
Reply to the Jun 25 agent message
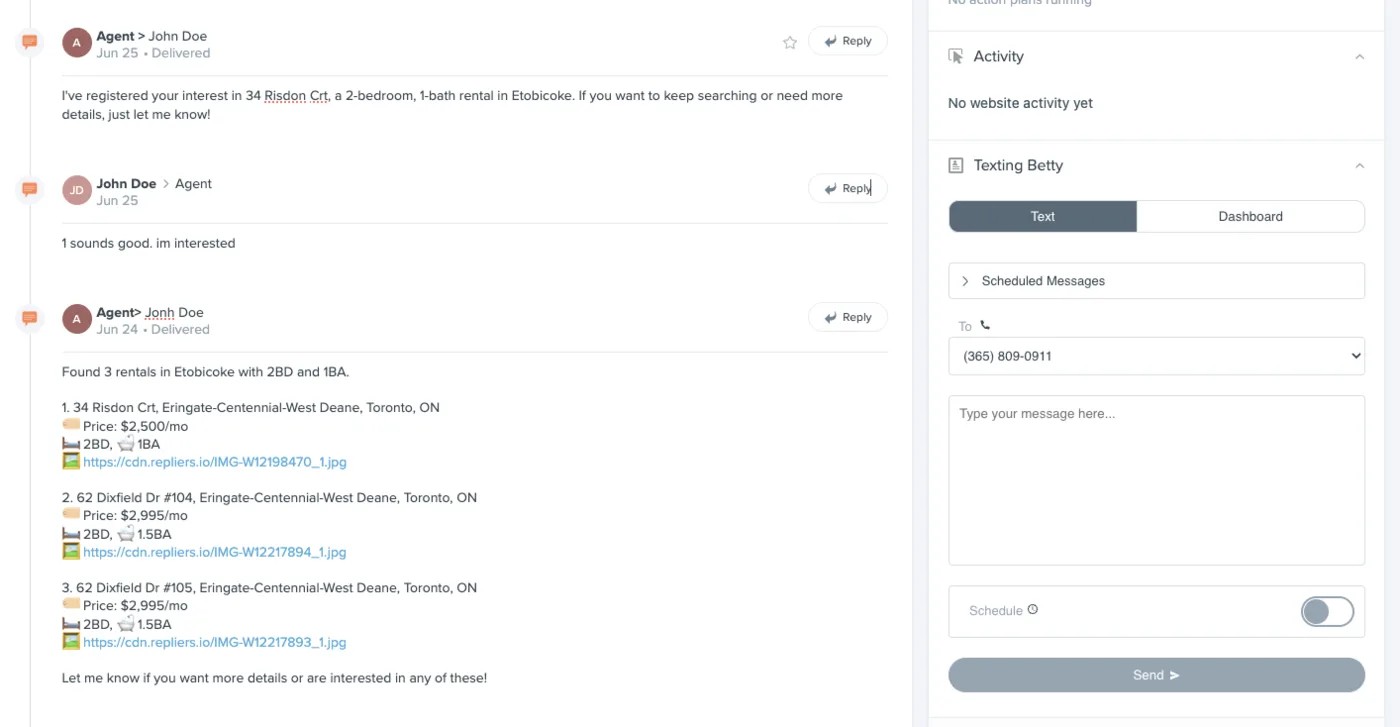click(x=847, y=41)
